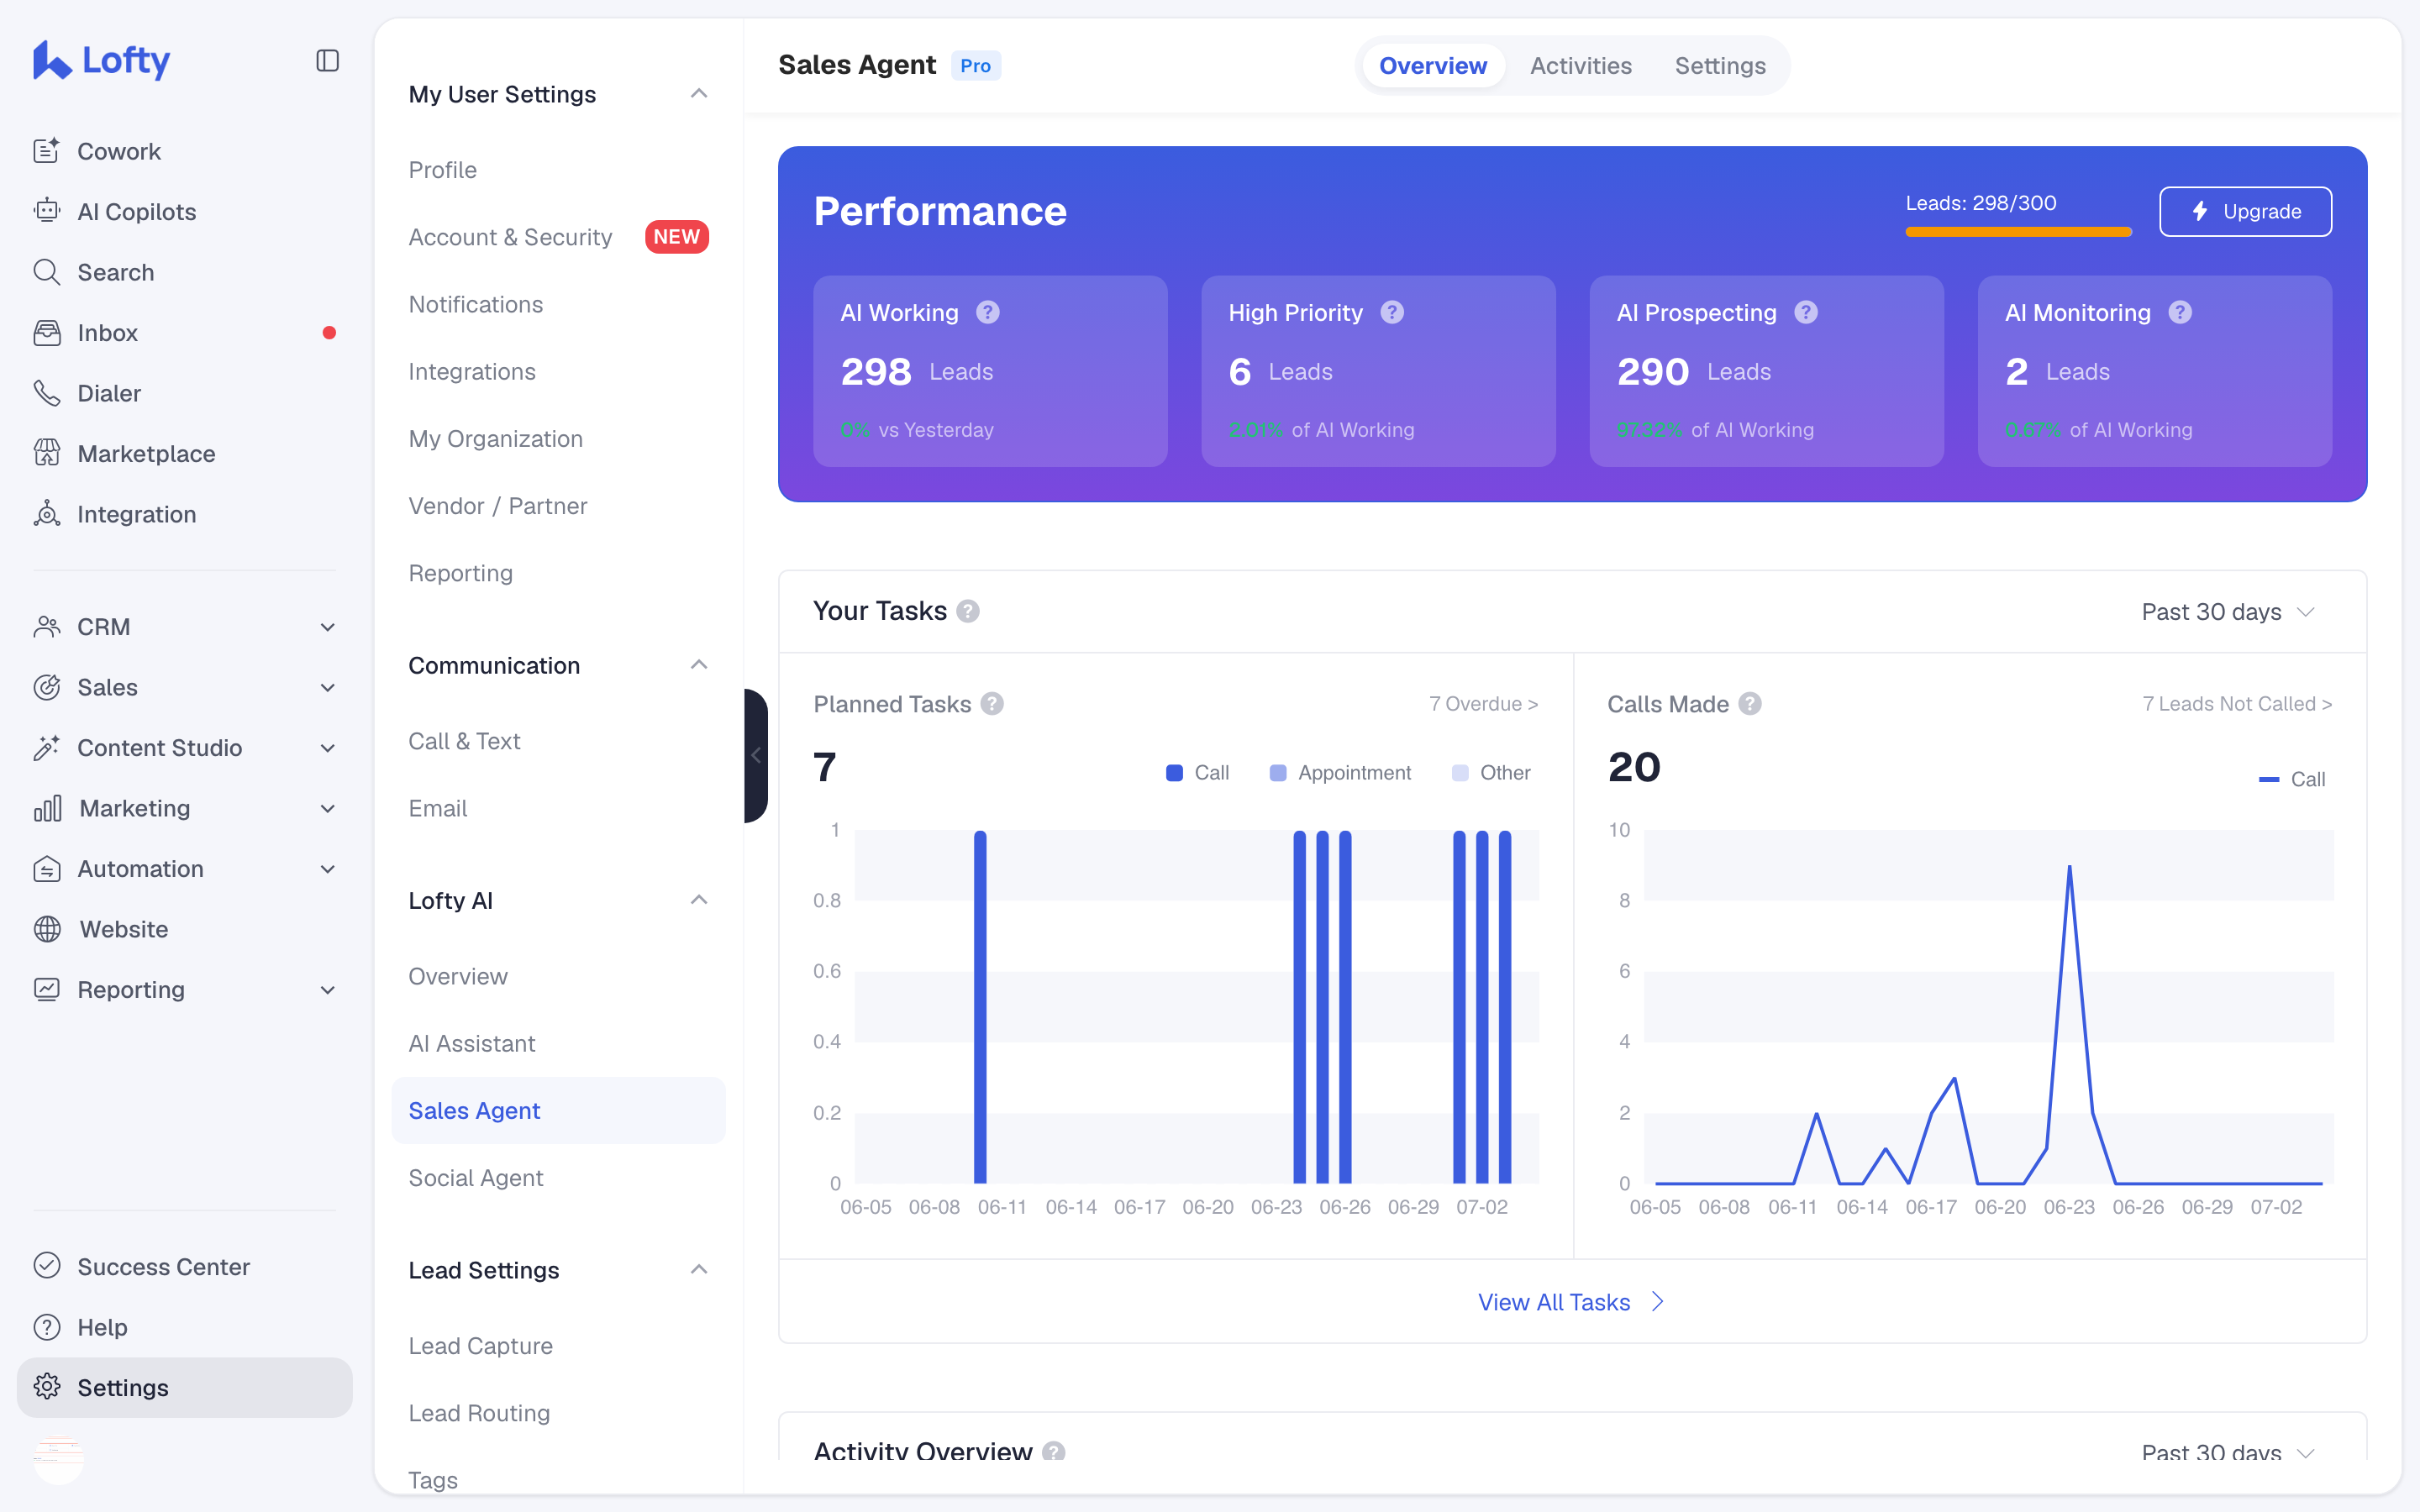2420x1512 pixels.
Task: Open View All Tasks link
Action: click(x=1571, y=1302)
